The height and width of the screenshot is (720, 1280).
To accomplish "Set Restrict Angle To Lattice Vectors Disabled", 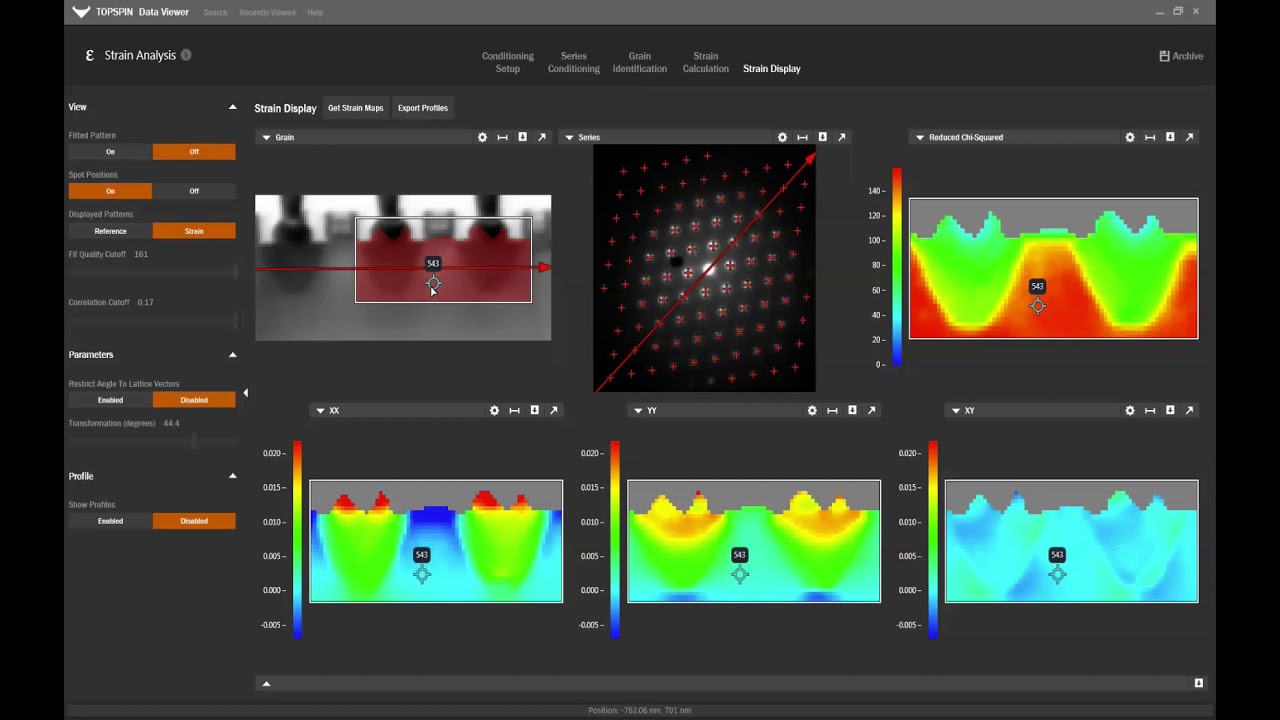I will [x=194, y=400].
